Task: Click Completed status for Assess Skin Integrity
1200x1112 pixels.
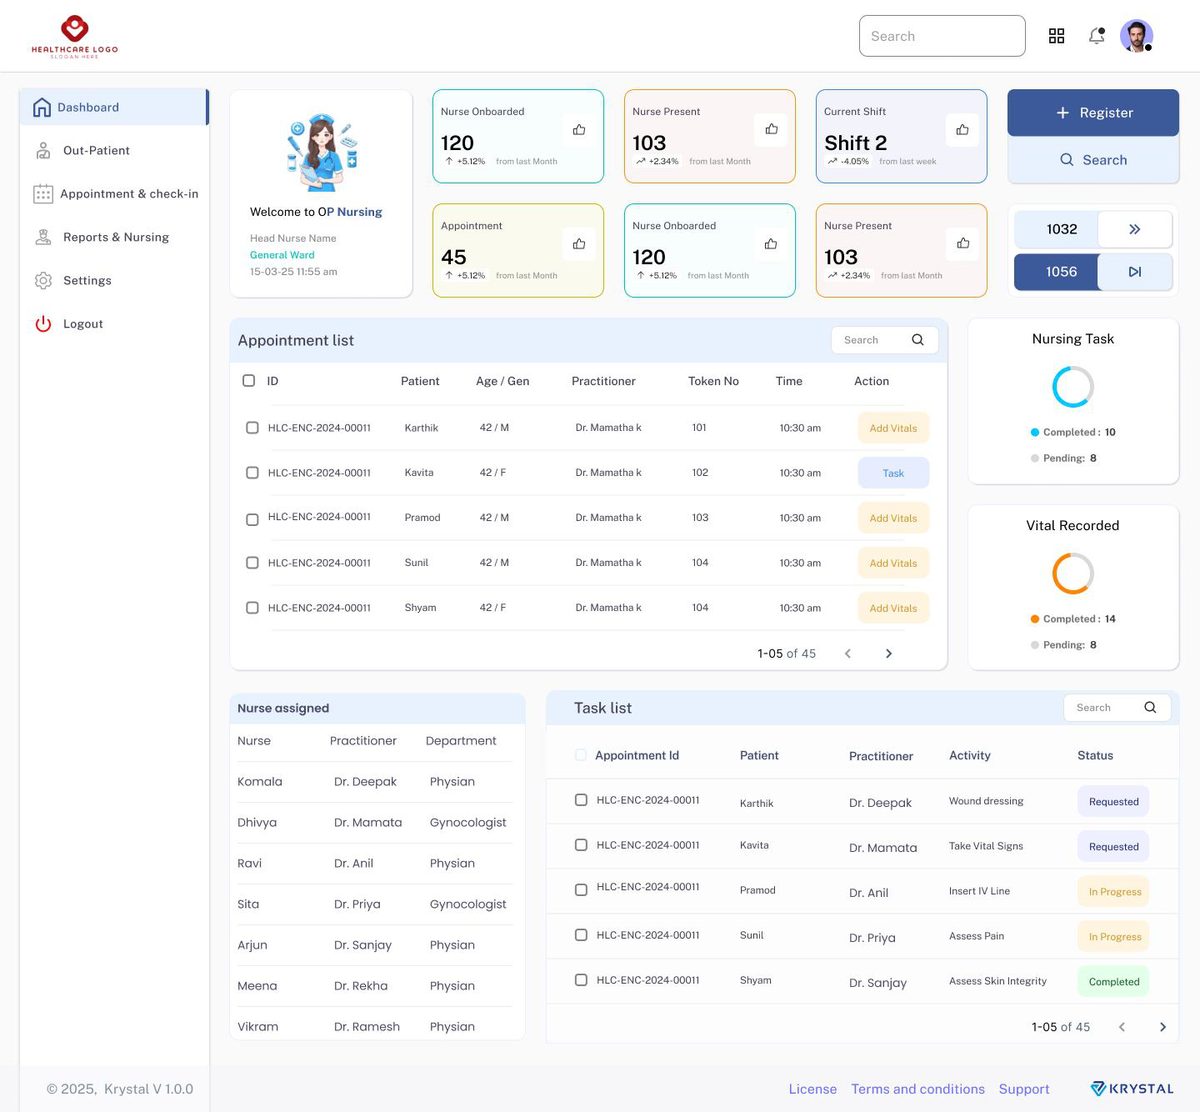Action: coord(1113,981)
